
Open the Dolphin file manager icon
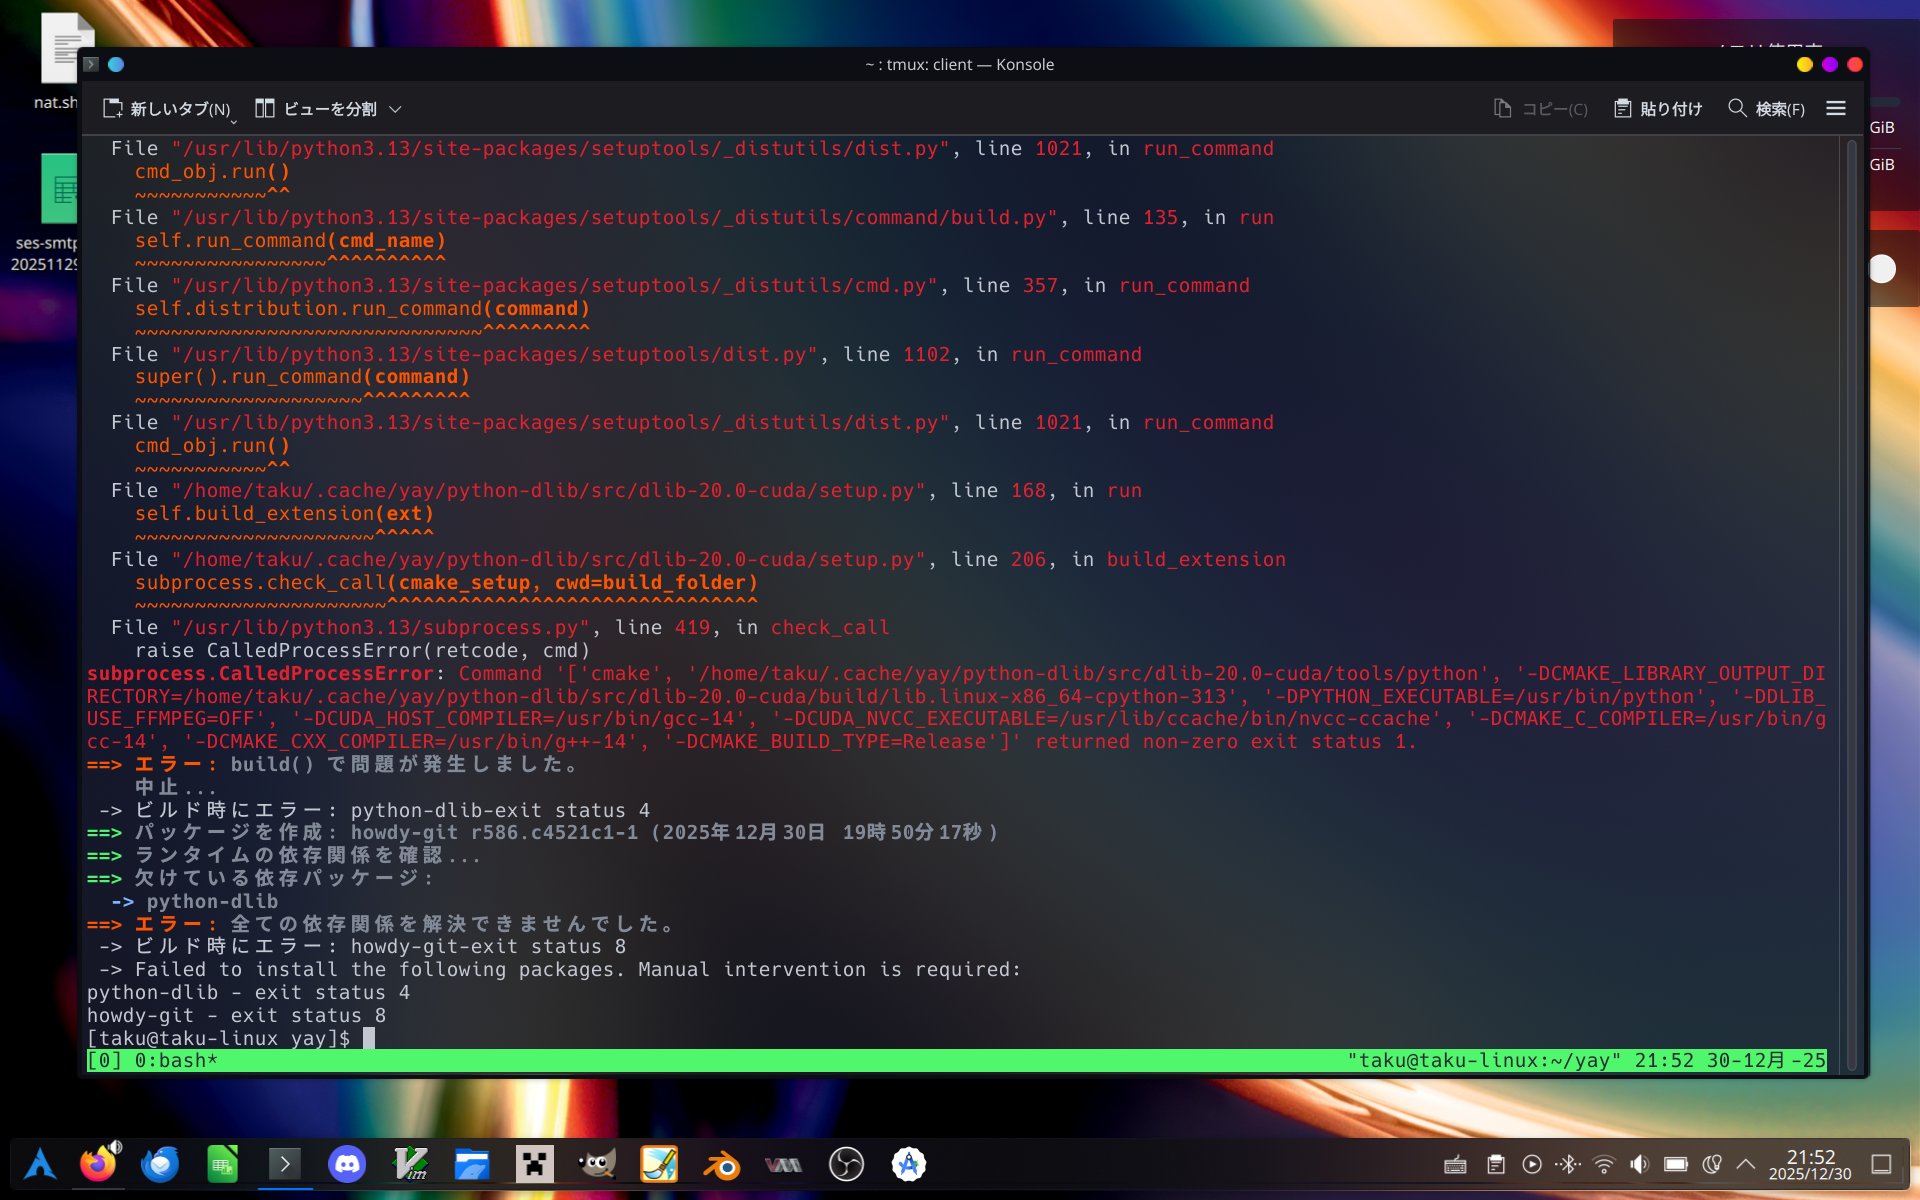[472, 1164]
